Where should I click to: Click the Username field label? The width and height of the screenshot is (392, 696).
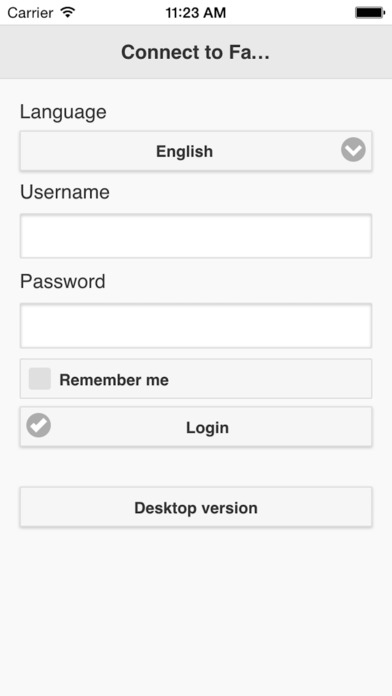point(65,192)
